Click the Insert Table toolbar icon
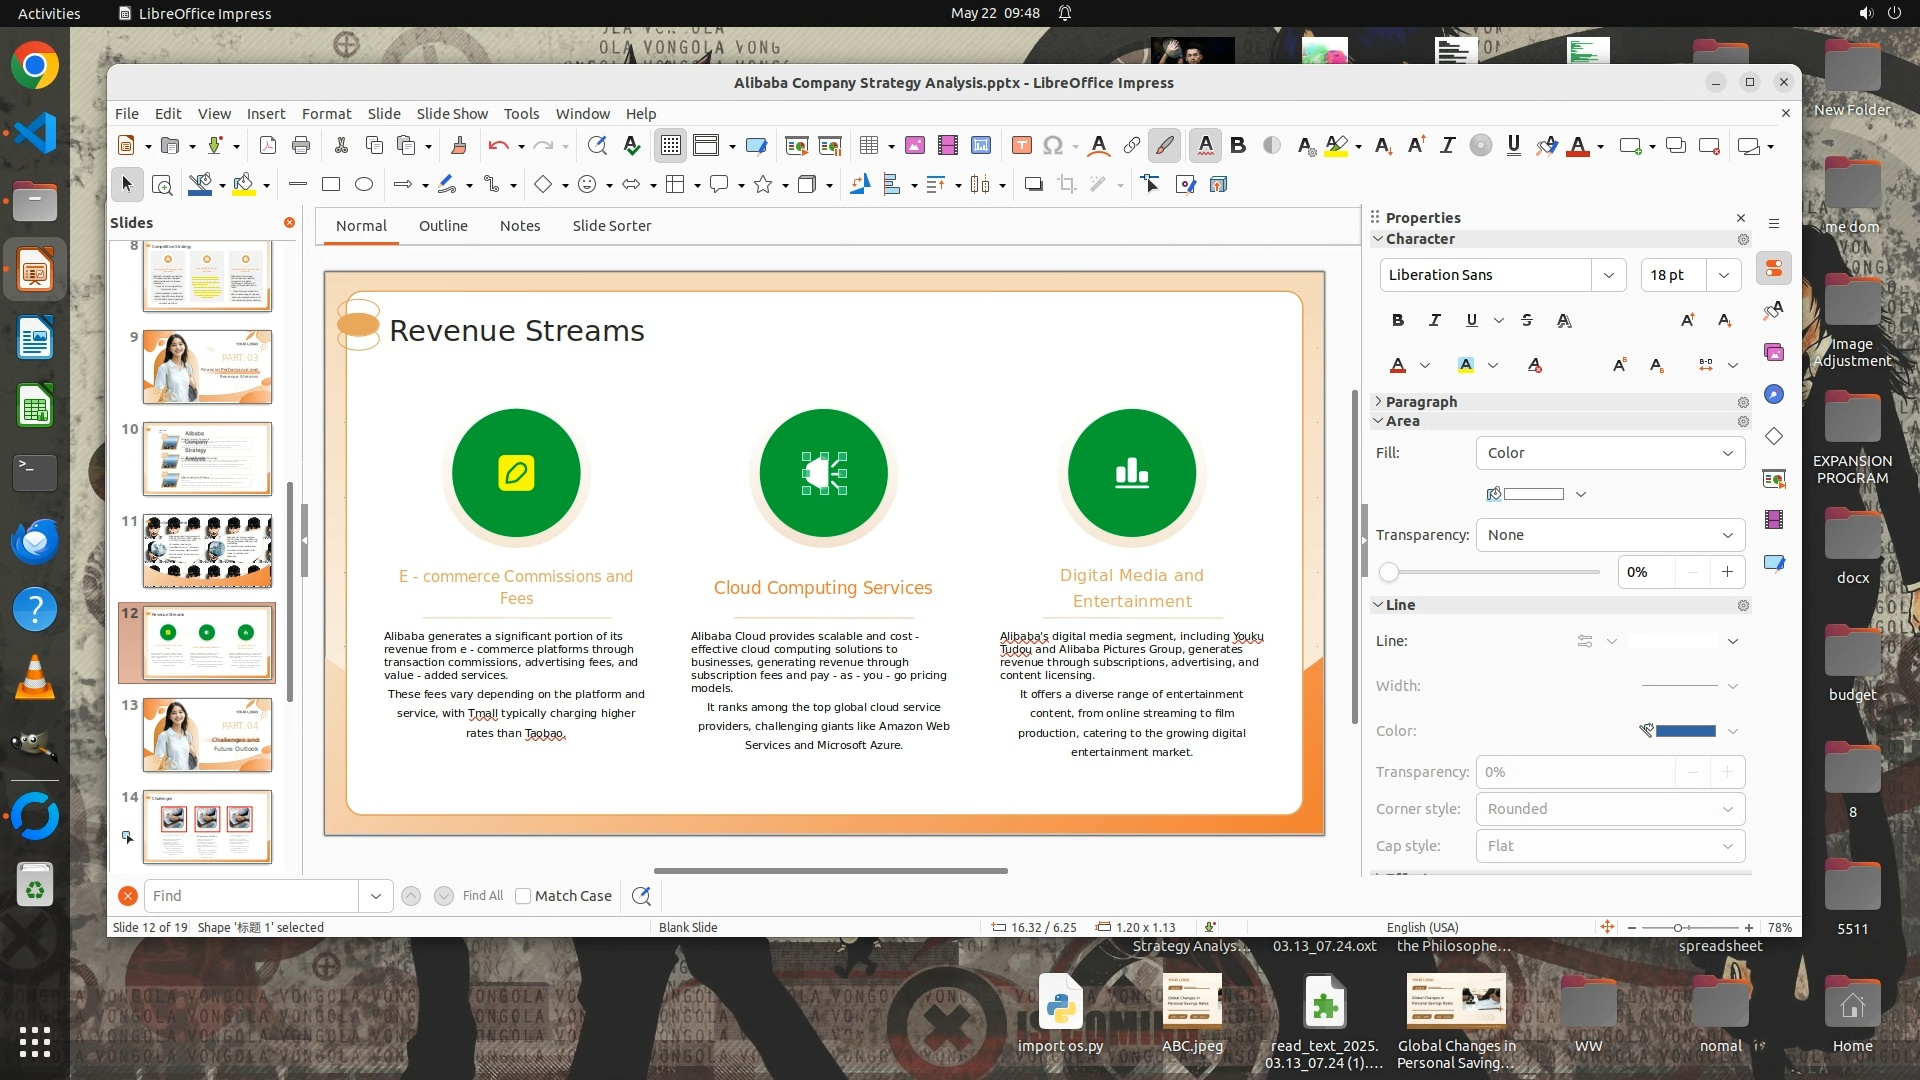1920x1080 pixels. pos(868,146)
